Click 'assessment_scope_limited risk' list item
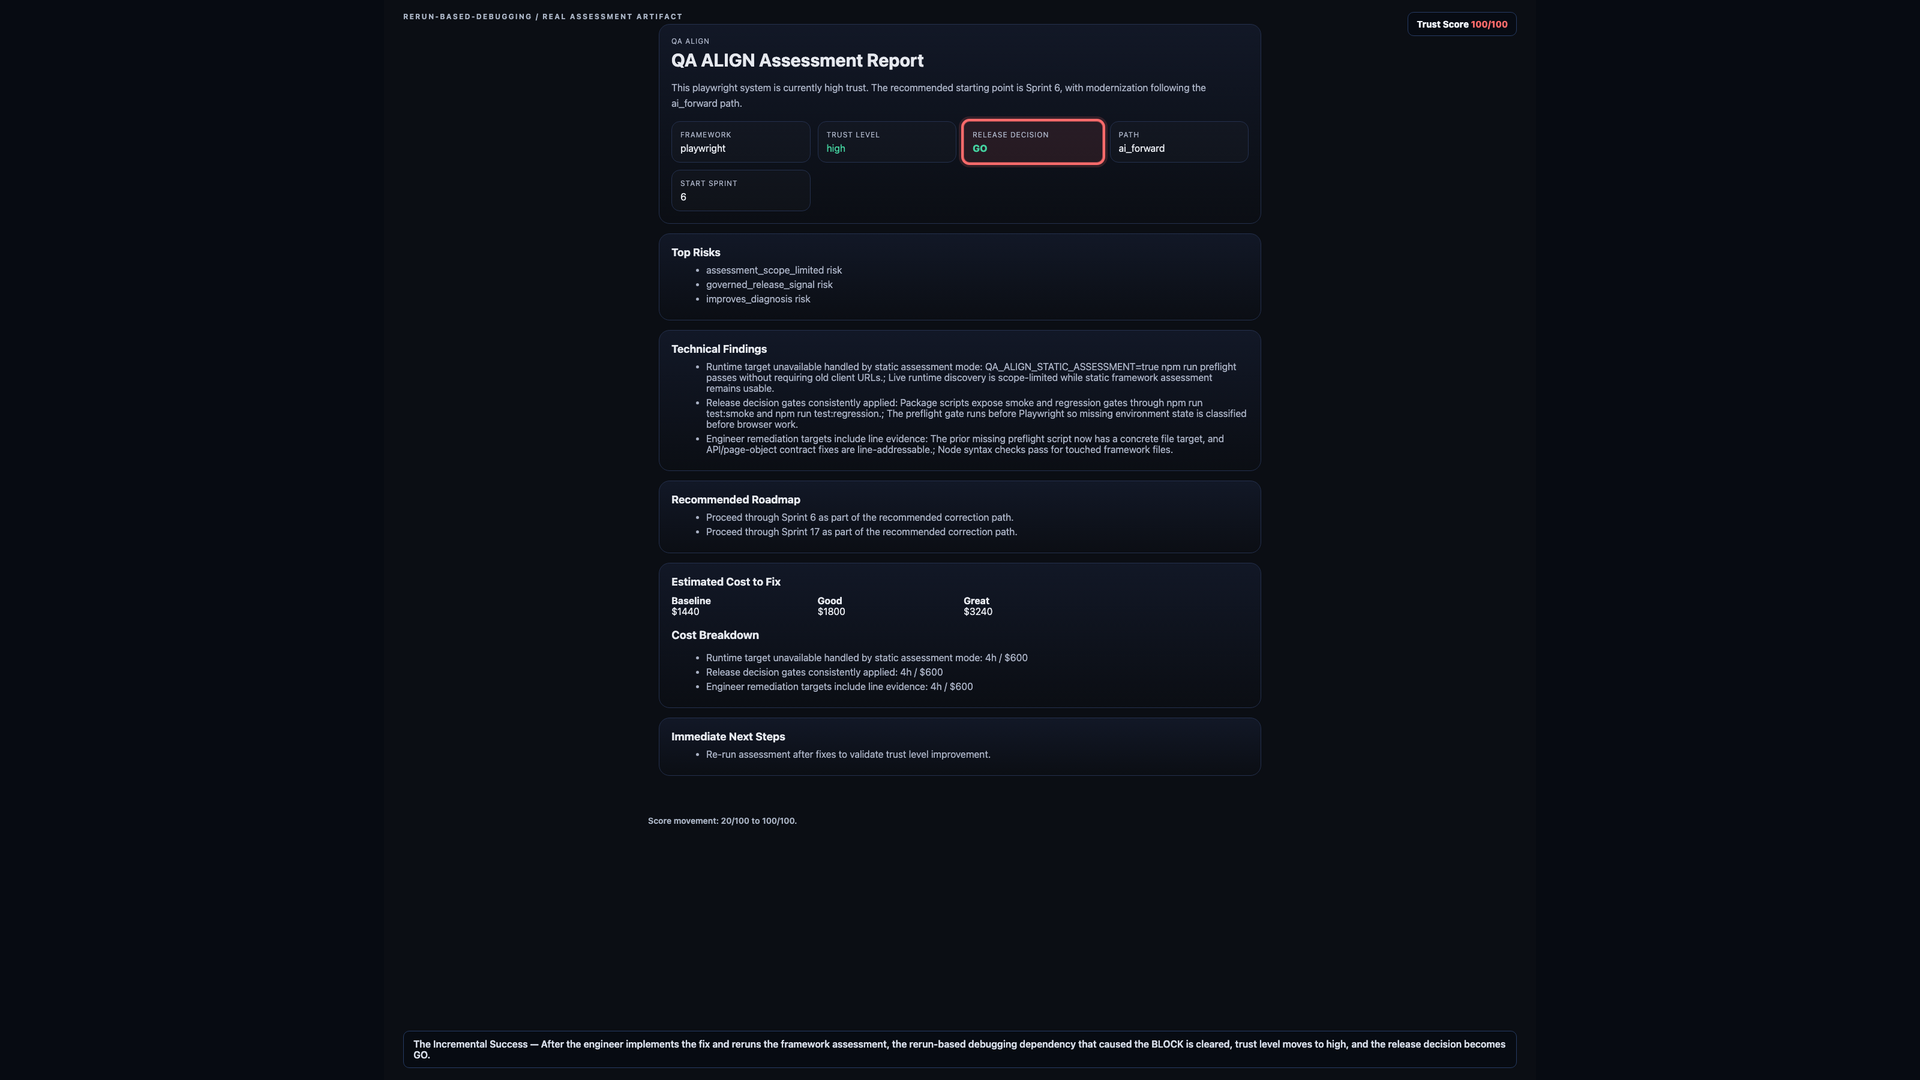The height and width of the screenshot is (1080, 1920). [773, 270]
